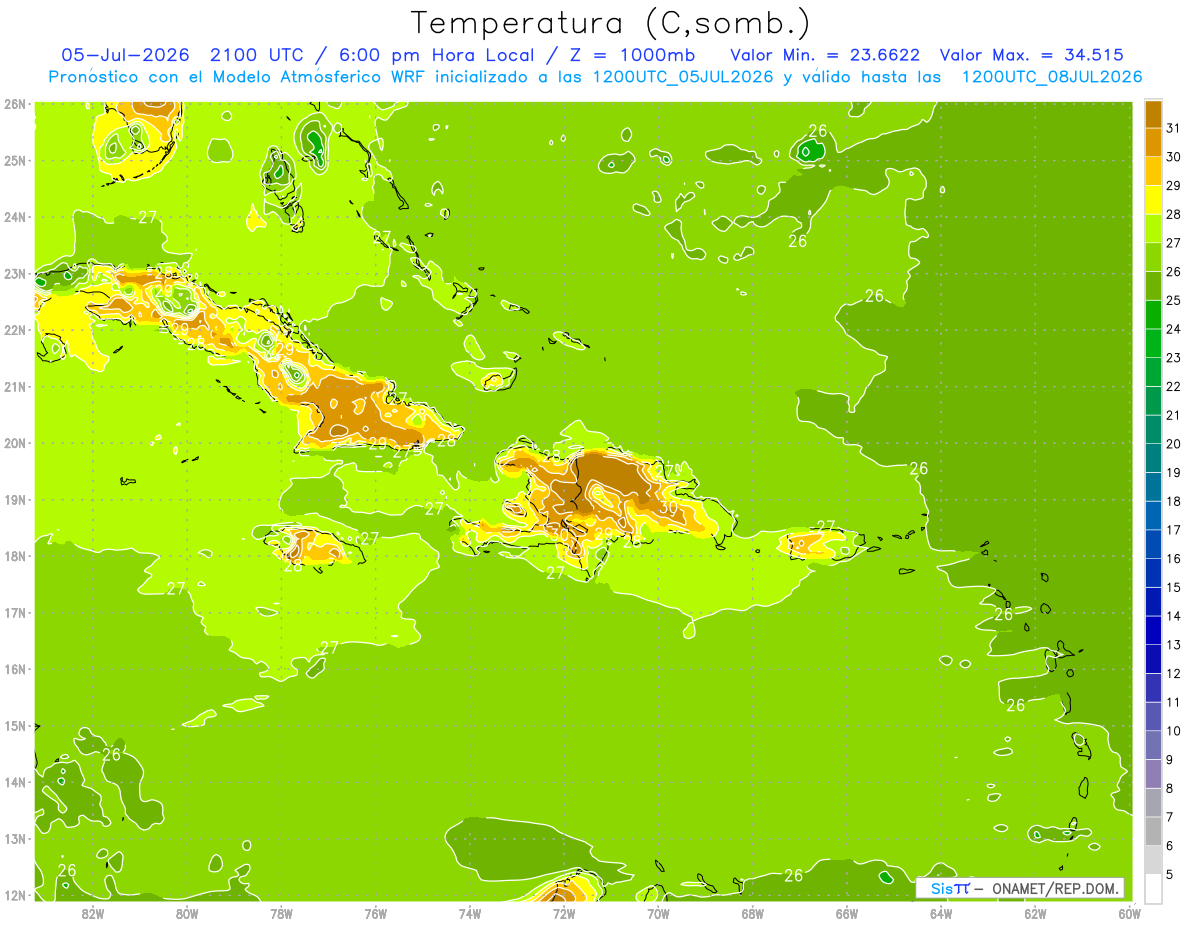Screen dimensions: 1200x927
Task: Click the "25N" latitude axis label
Action: [15, 160]
